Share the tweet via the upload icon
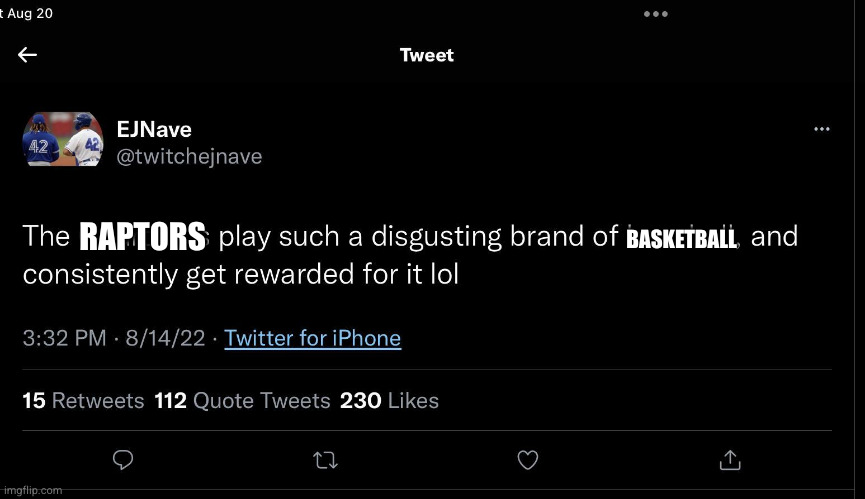 [730, 459]
